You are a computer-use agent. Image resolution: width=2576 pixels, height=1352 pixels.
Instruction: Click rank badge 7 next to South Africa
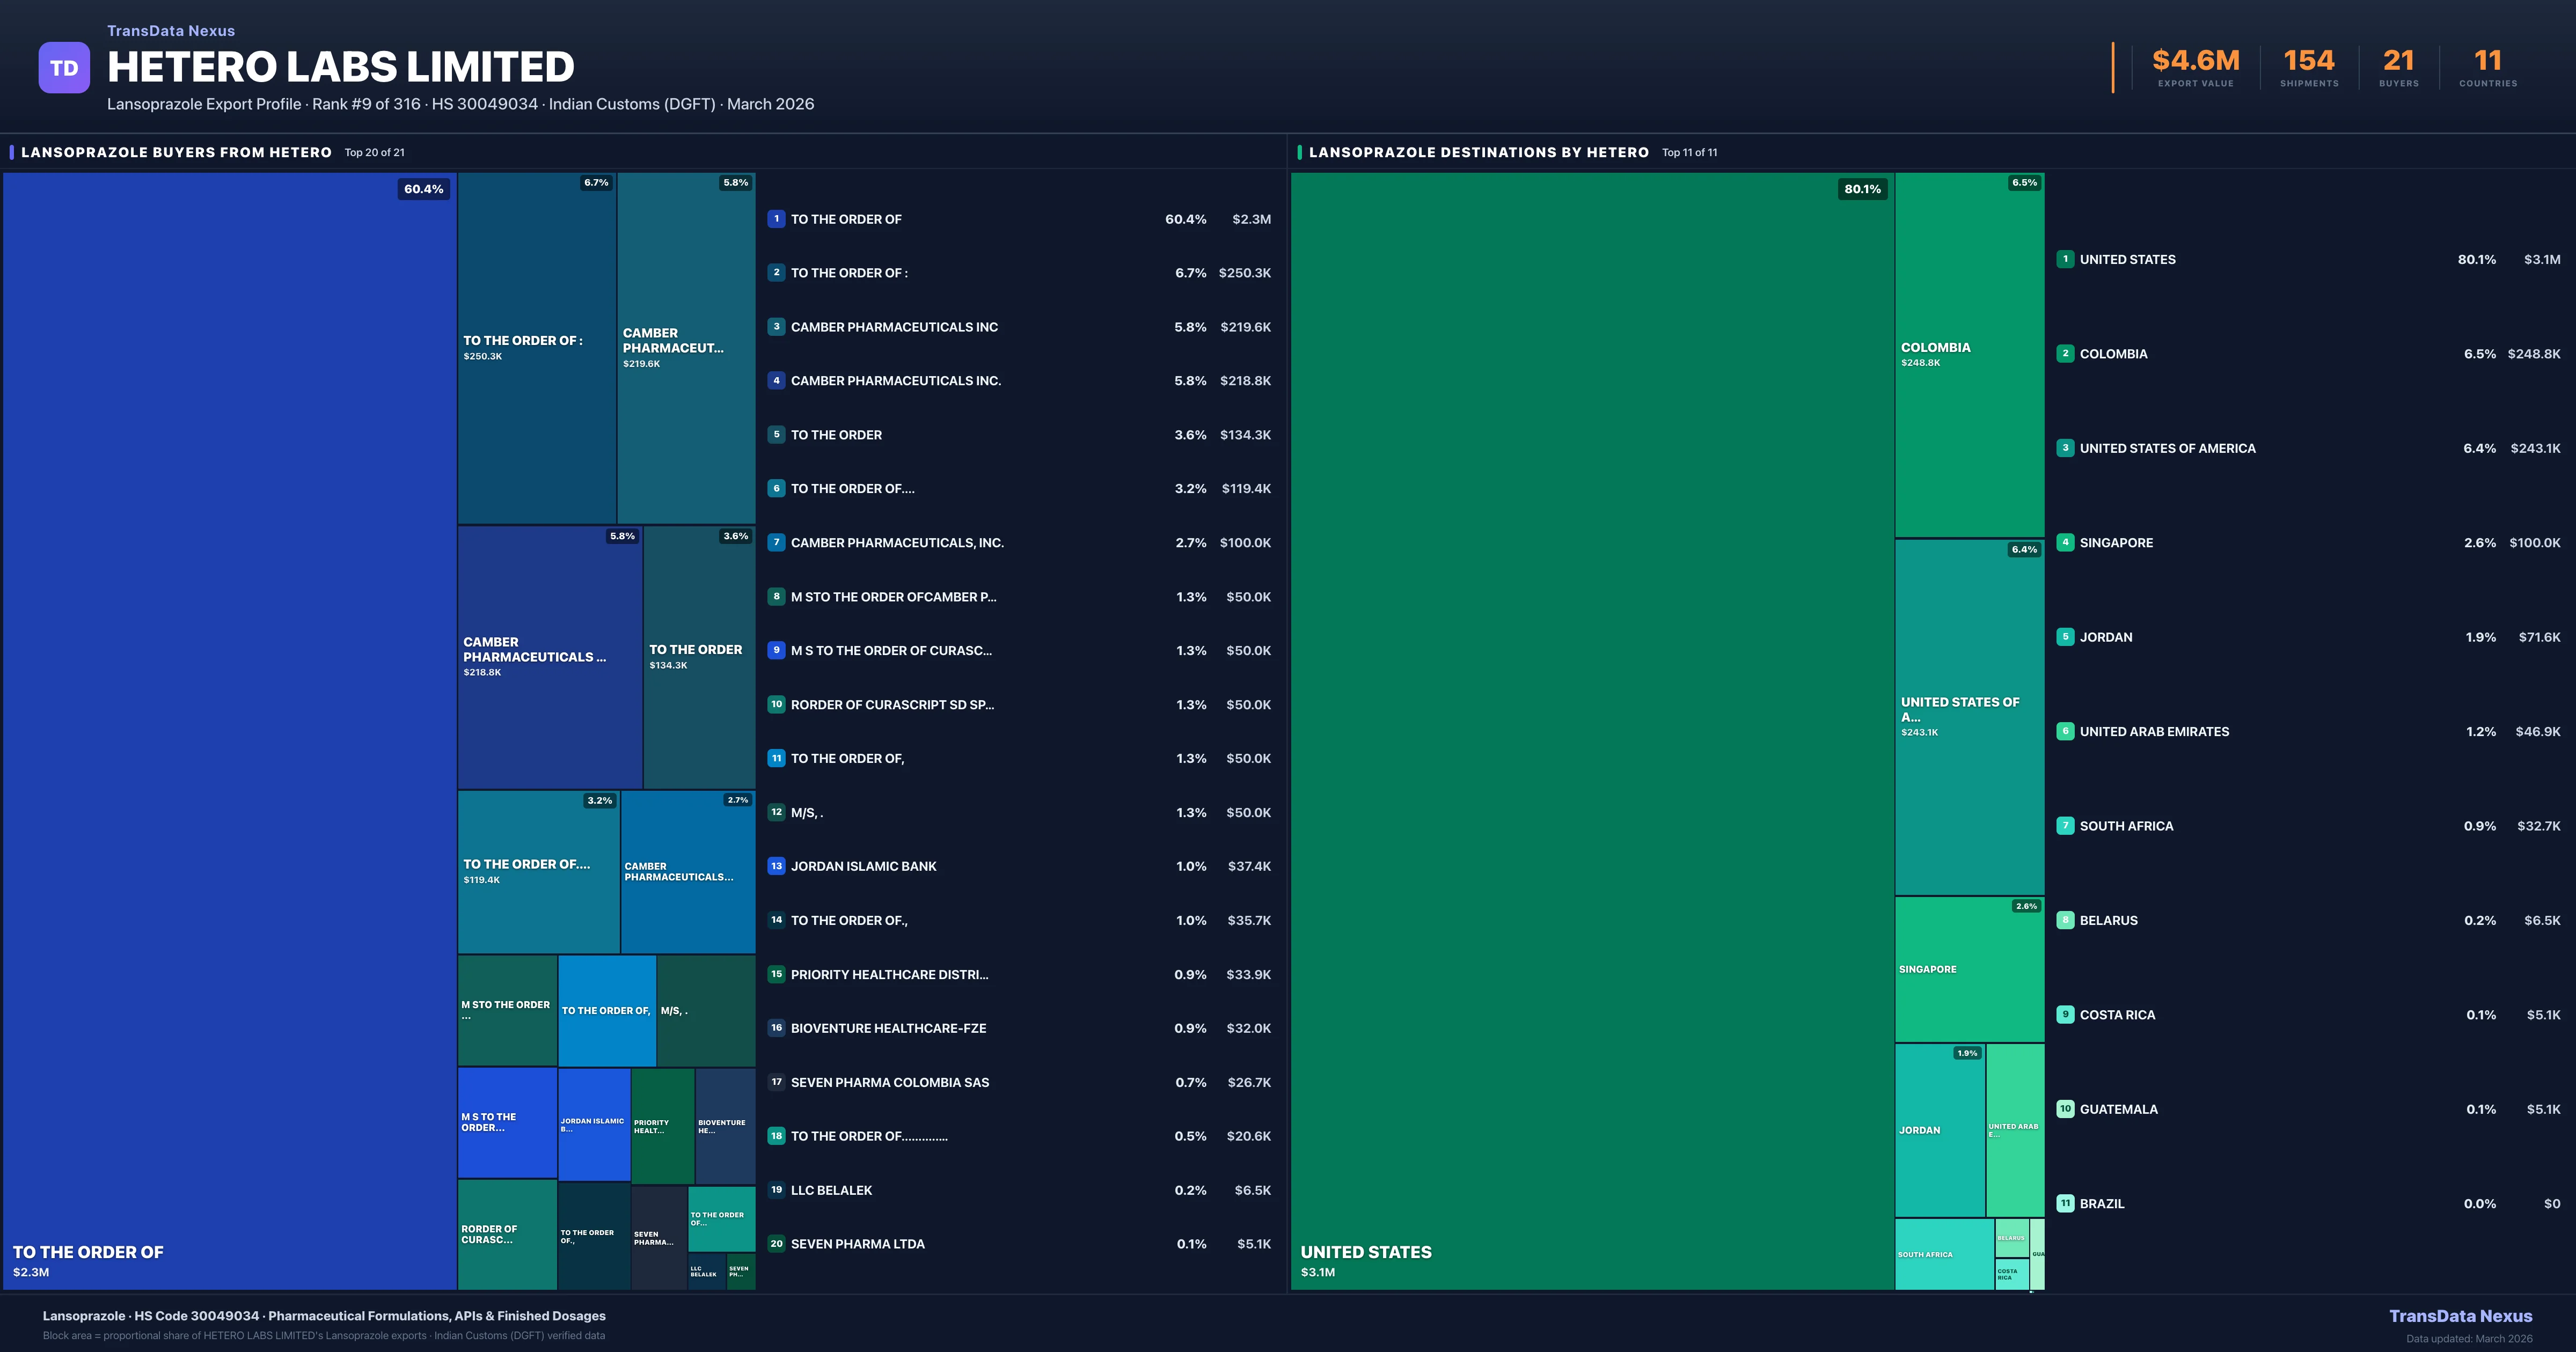2065,826
